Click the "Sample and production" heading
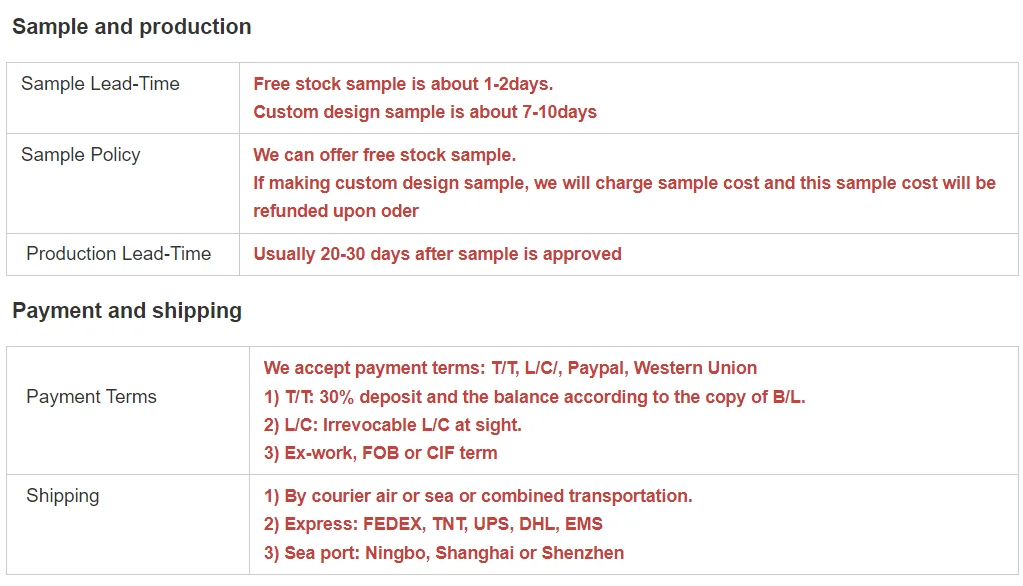The width and height of the screenshot is (1023, 586). pos(131,27)
